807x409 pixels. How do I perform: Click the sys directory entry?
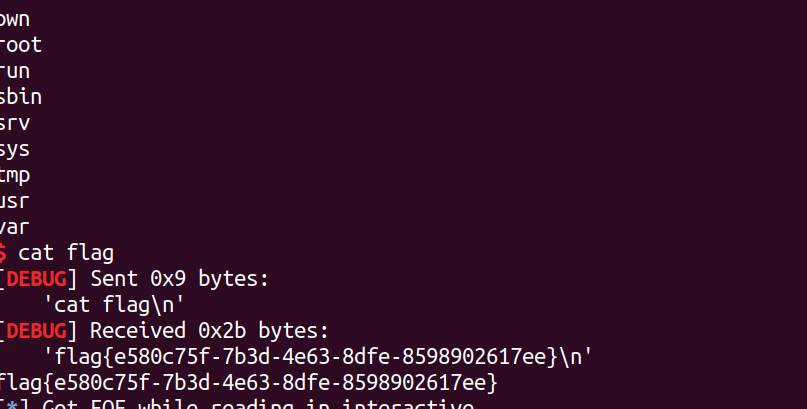click(x=15, y=150)
